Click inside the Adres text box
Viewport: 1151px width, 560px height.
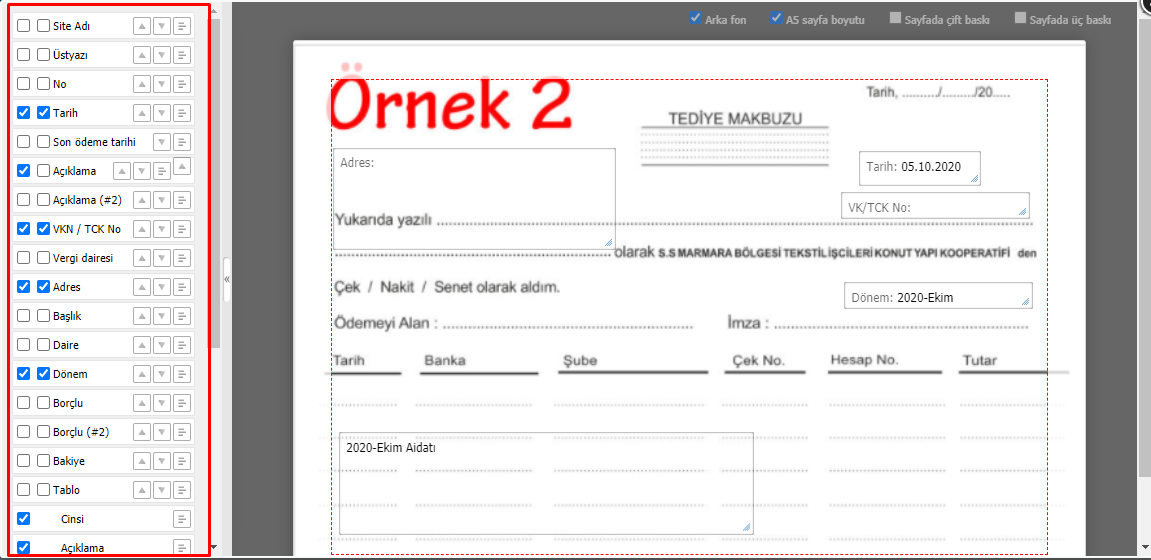tap(474, 199)
